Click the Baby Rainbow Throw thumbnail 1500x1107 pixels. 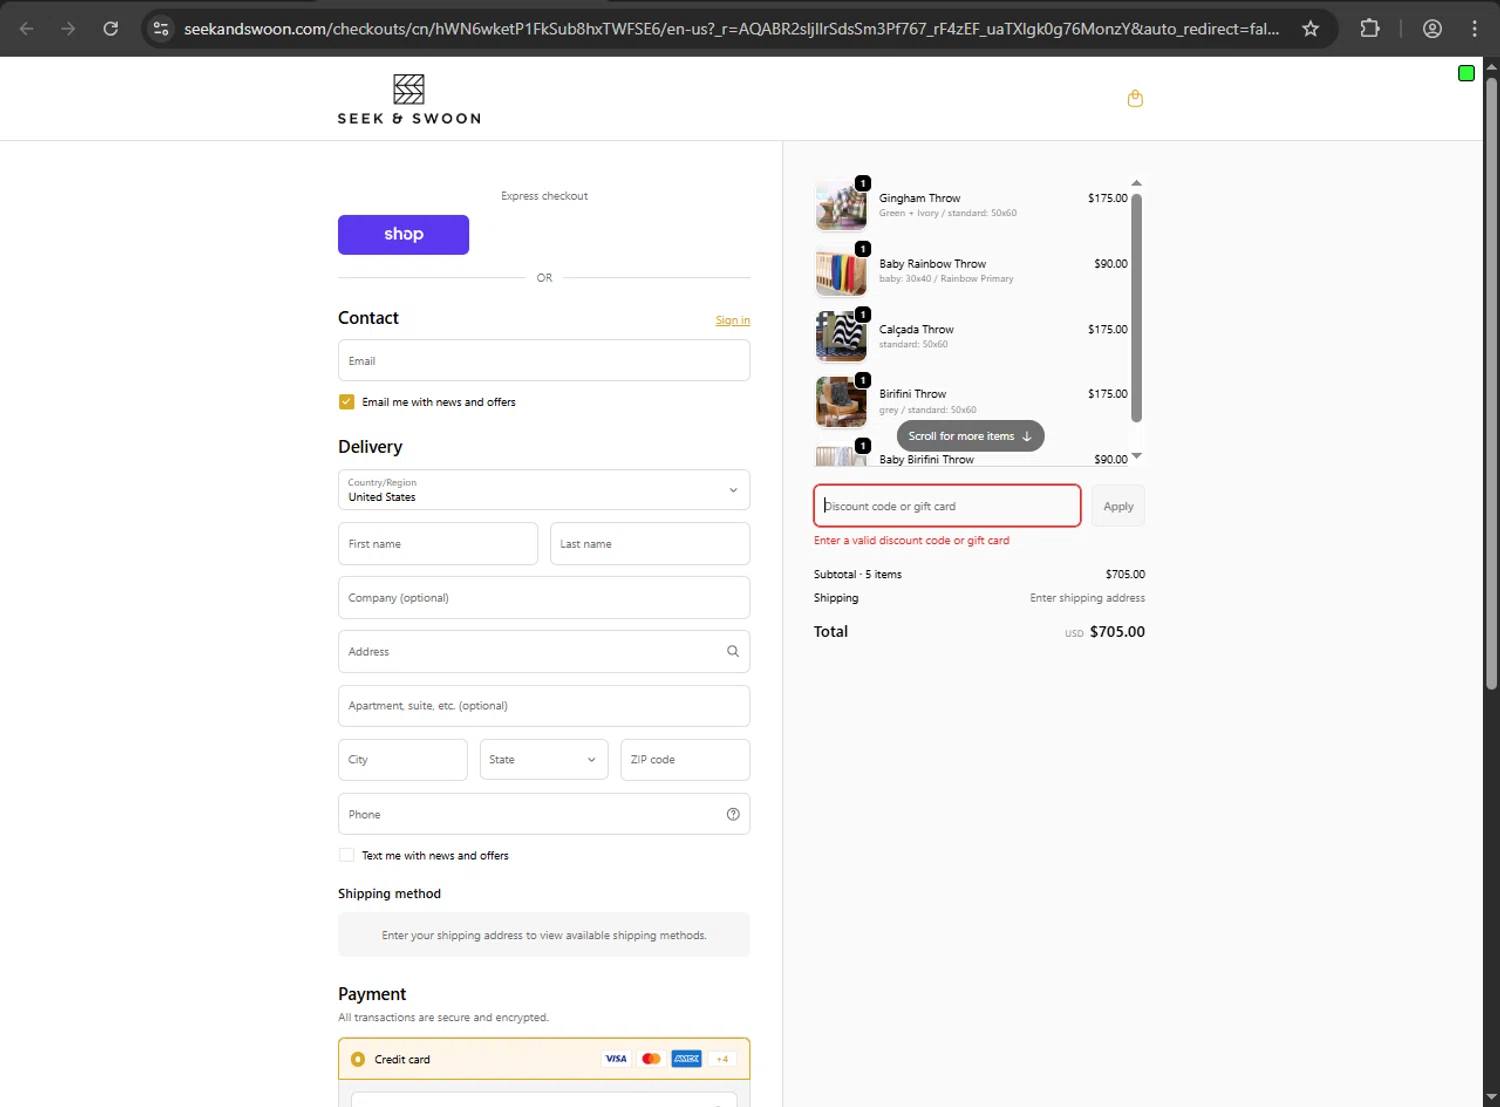[x=841, y=271]
